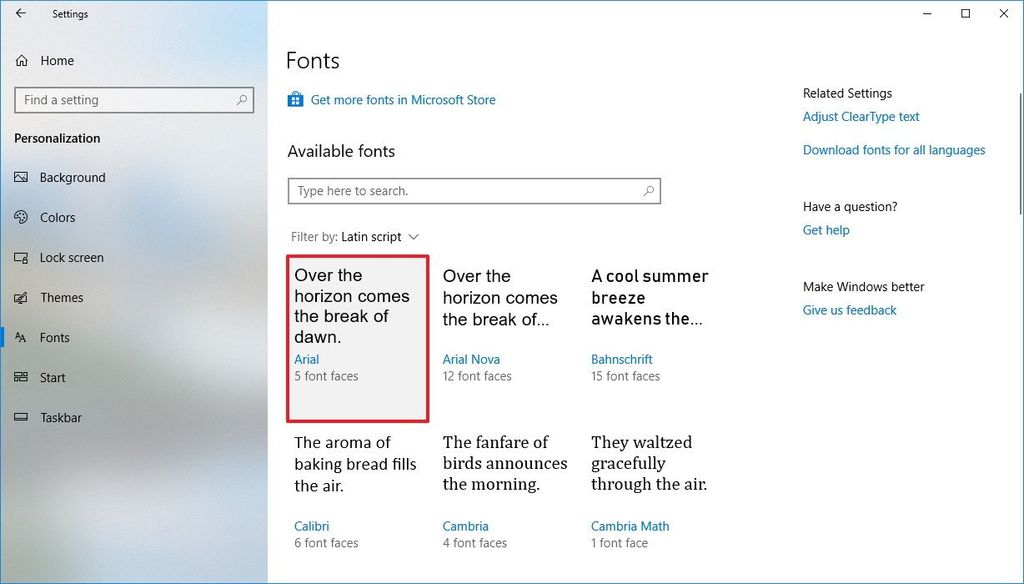Open Adjust ClearType text
The height and width of the screenshot is (584, 1024).
[861, 116]
